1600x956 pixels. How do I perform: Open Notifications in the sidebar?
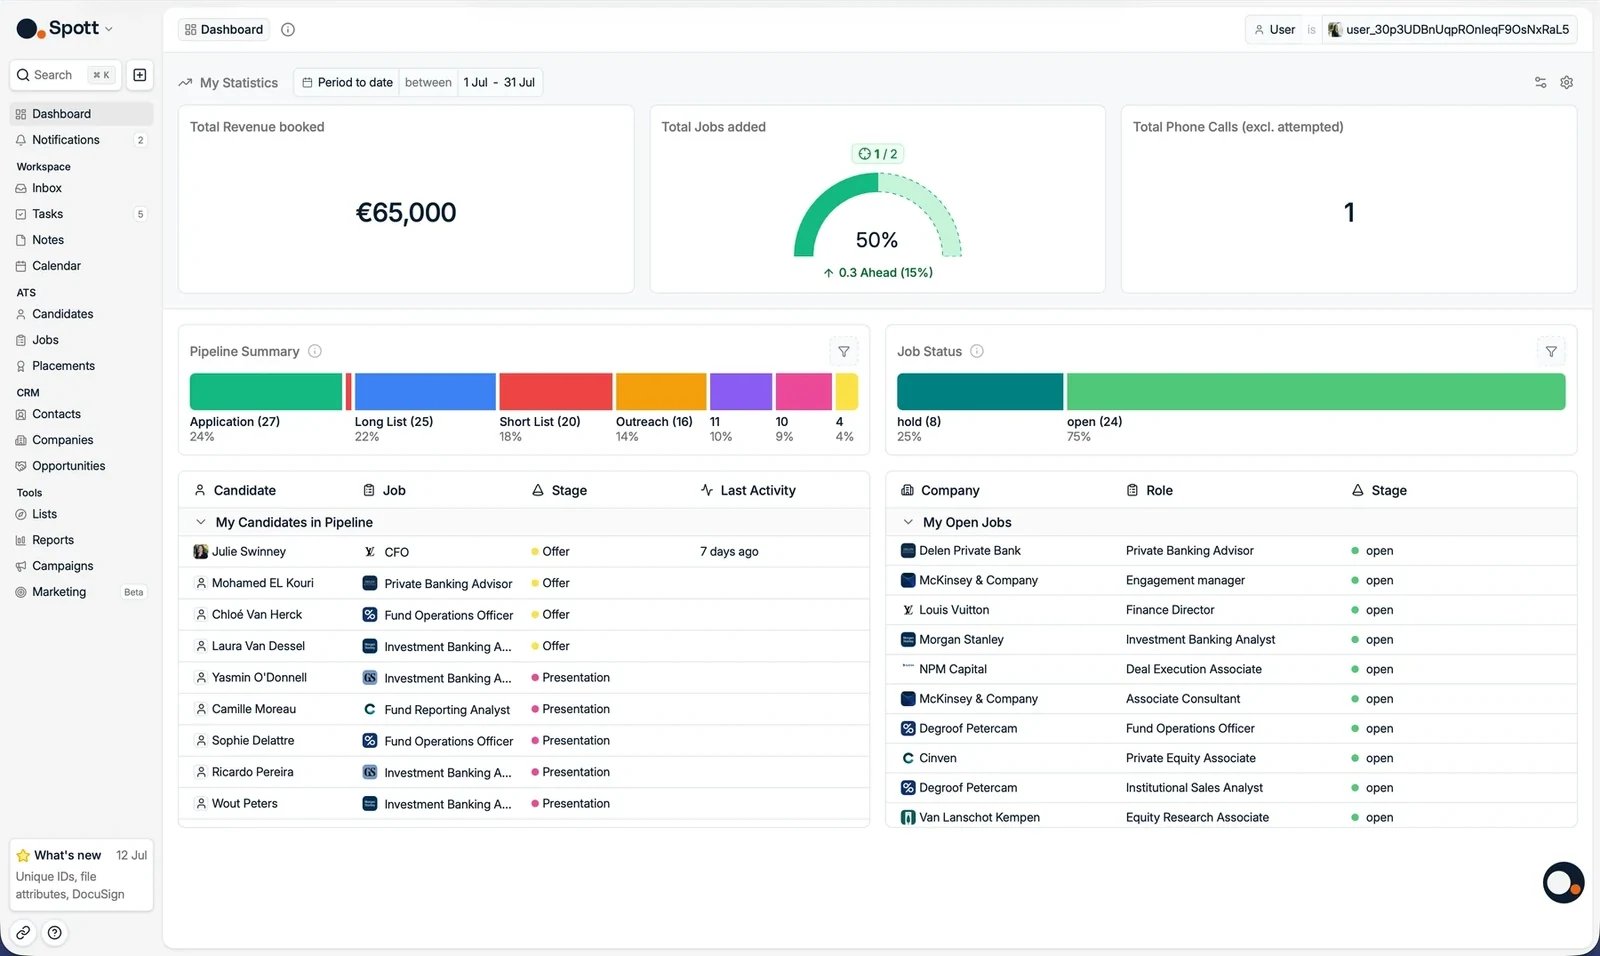(81, 140)
